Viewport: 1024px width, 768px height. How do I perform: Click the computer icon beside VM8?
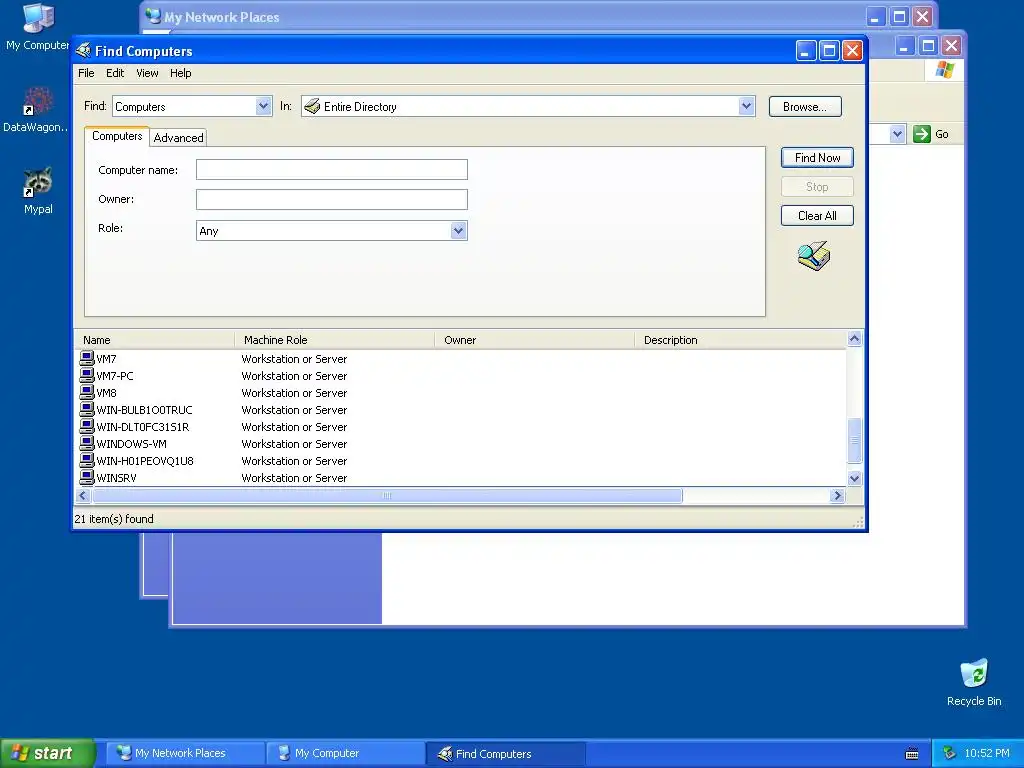[x=87, y=392]
